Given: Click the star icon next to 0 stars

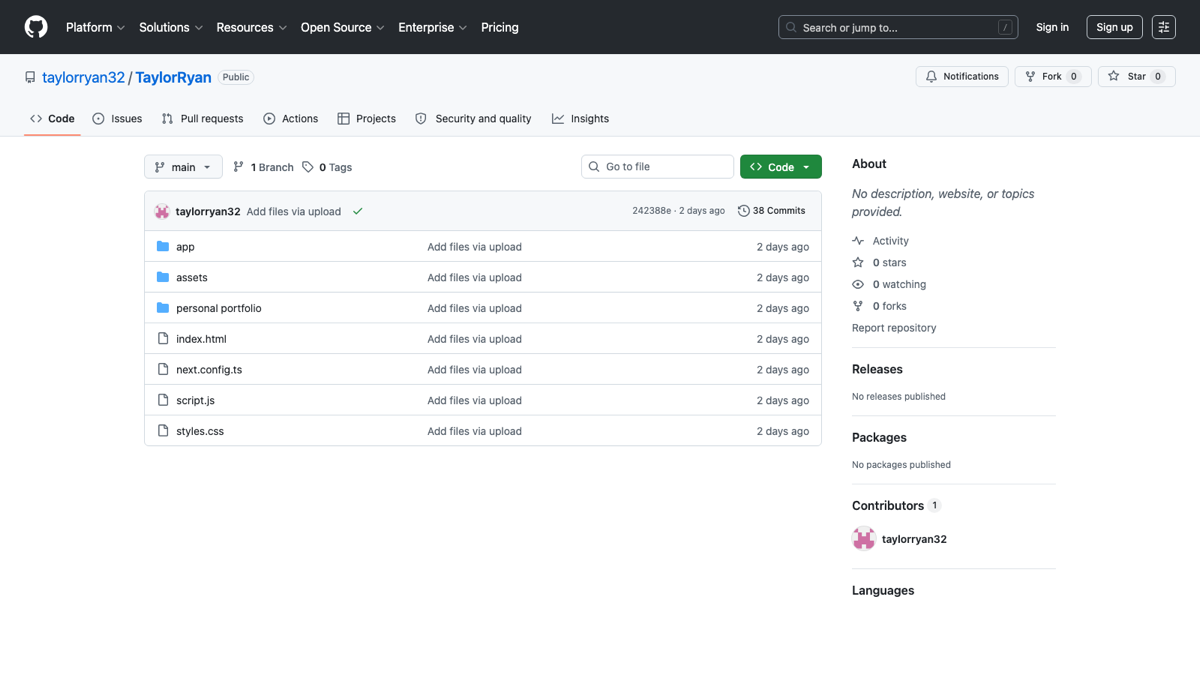Looking at the screenshot, I should click(858, 262).
